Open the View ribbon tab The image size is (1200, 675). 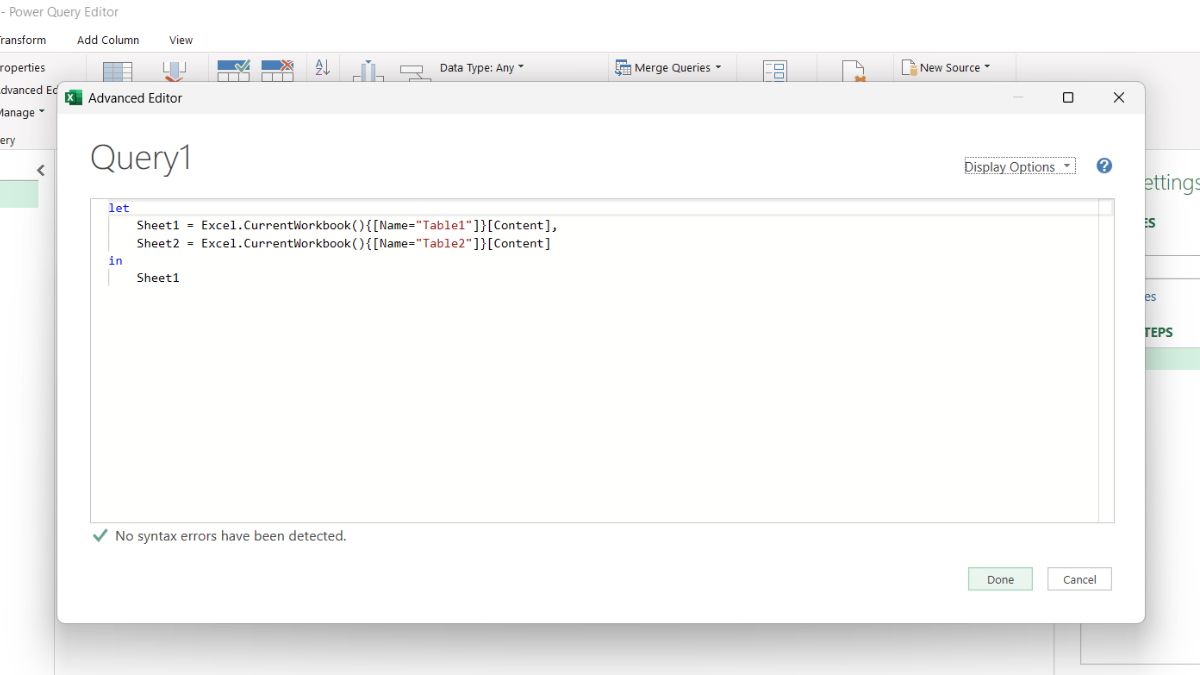click(181, 40)
